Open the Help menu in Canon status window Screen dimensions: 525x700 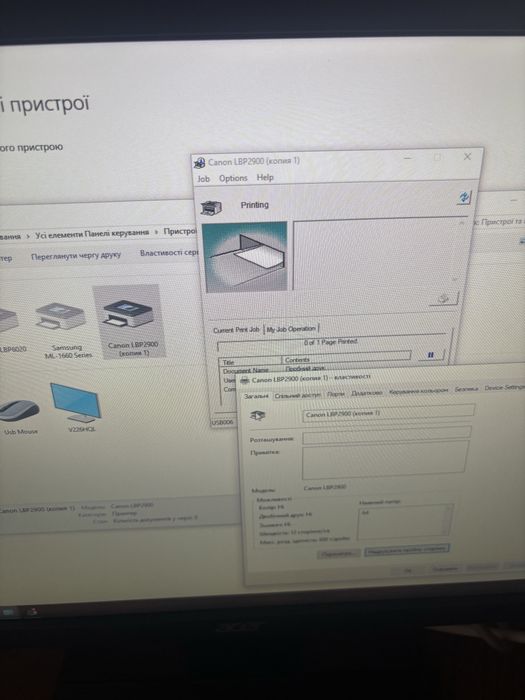(265, 177)
